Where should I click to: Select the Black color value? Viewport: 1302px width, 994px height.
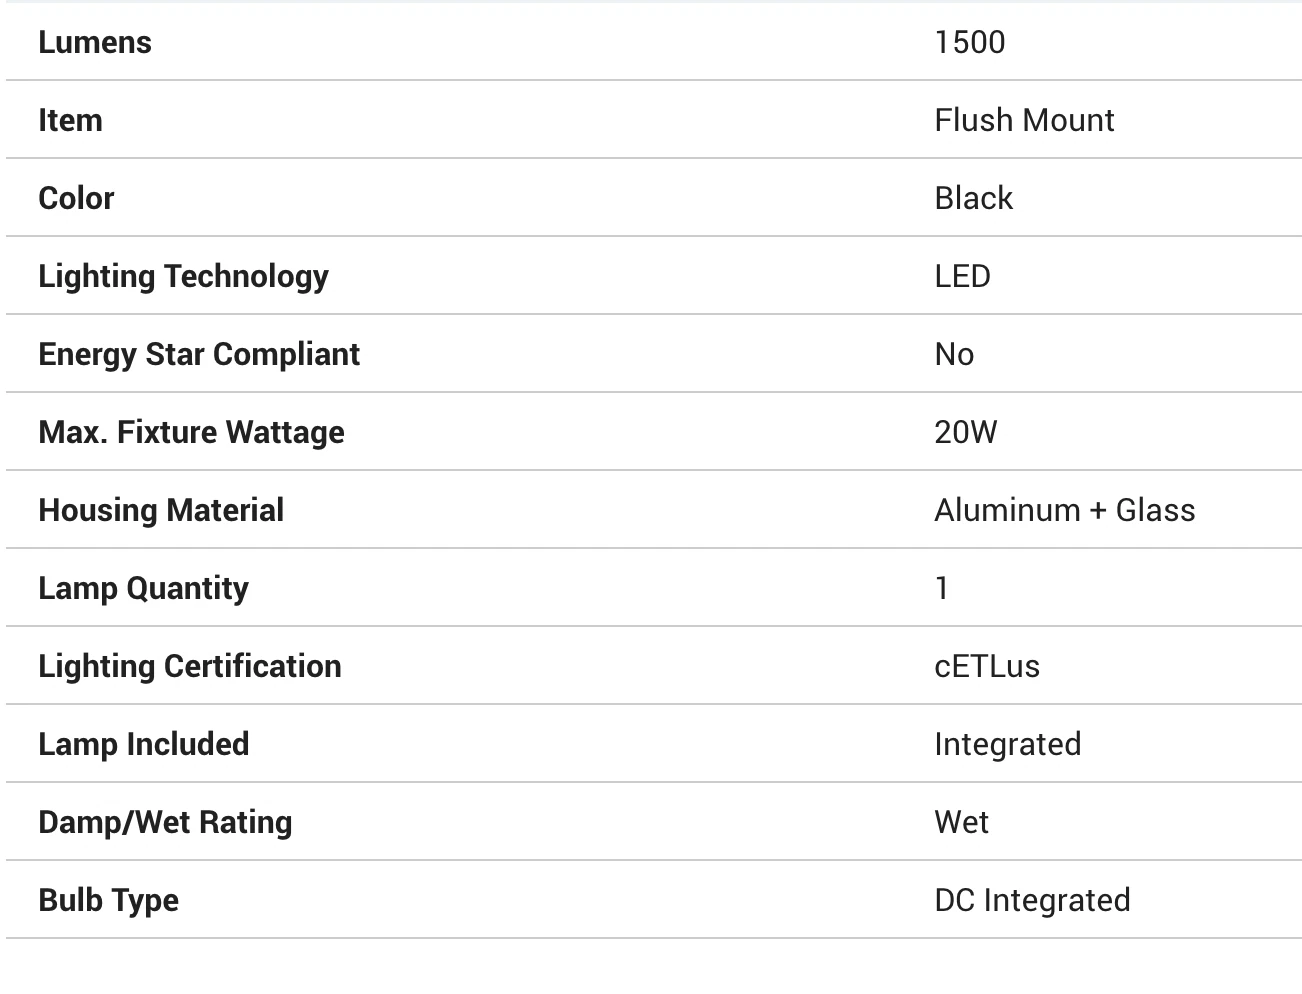coord(973,198)
